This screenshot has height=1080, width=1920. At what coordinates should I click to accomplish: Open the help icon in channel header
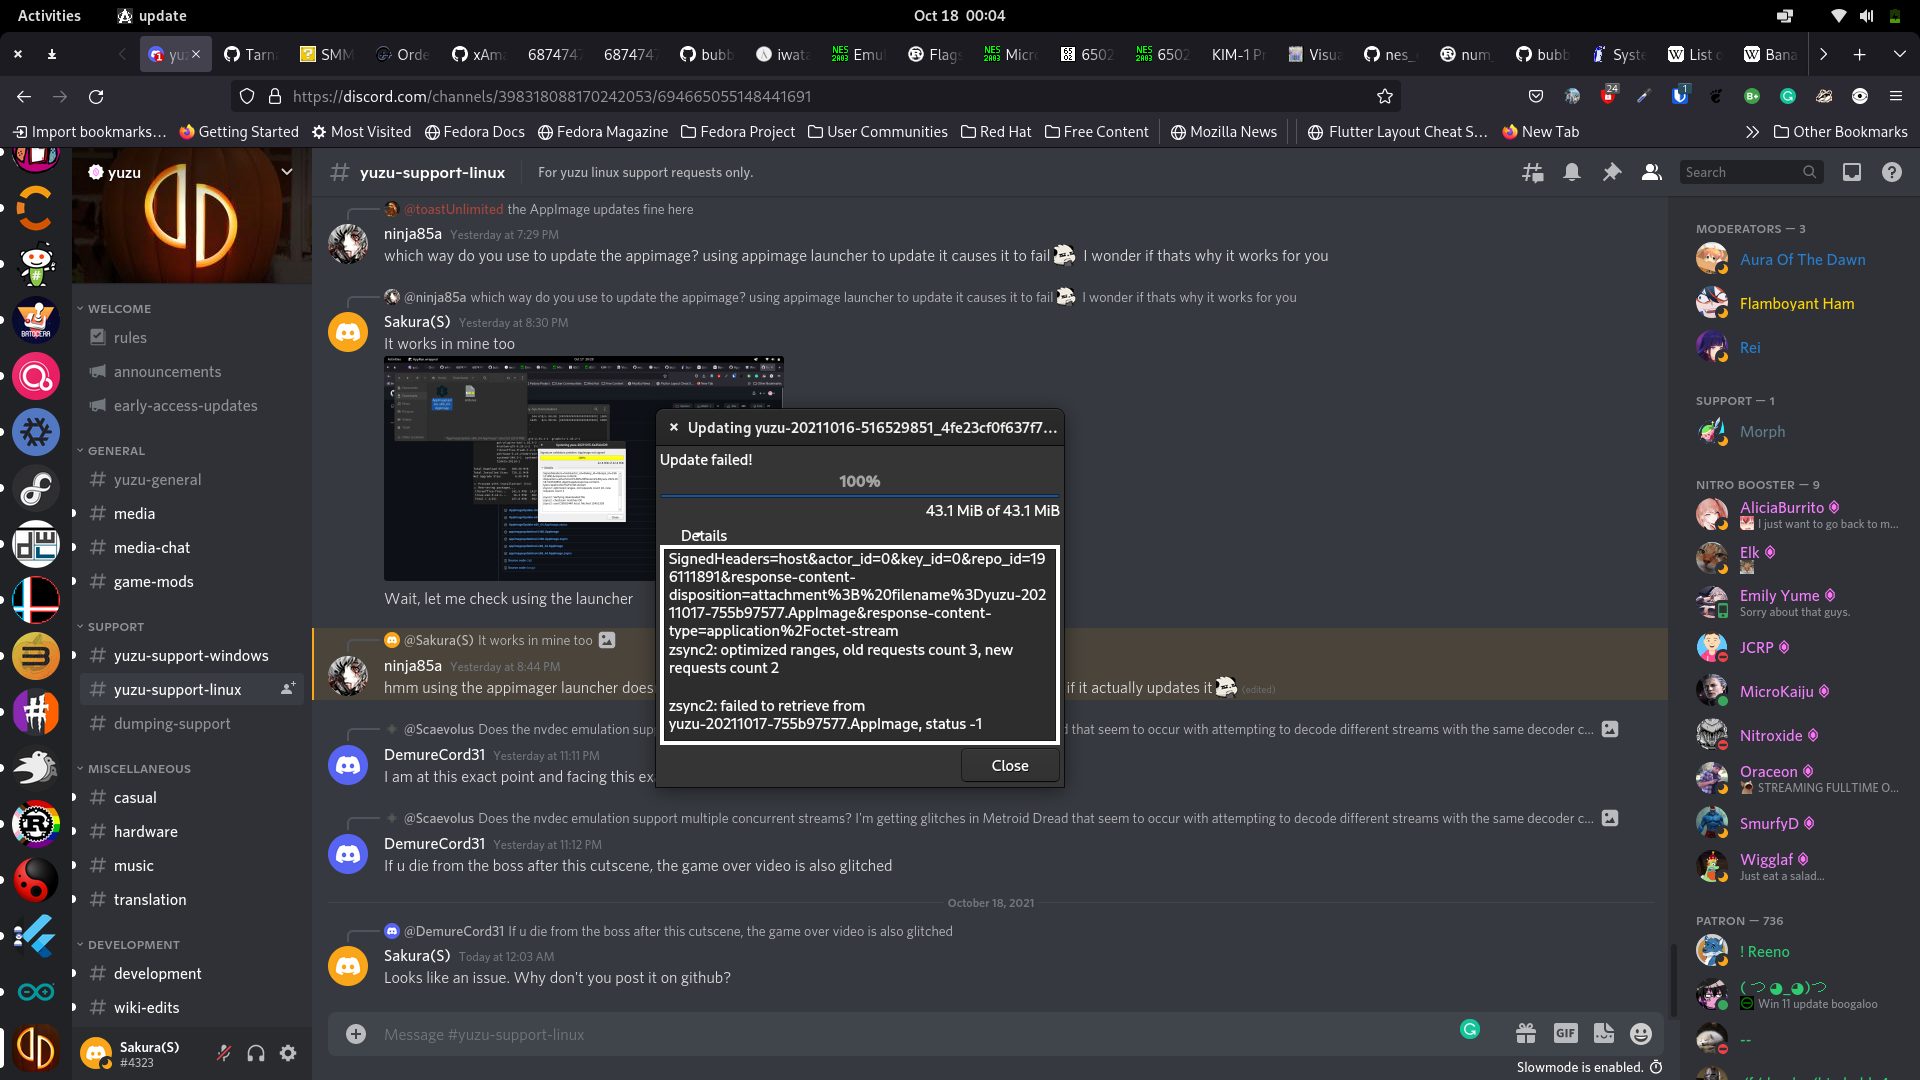[1891, 172]
